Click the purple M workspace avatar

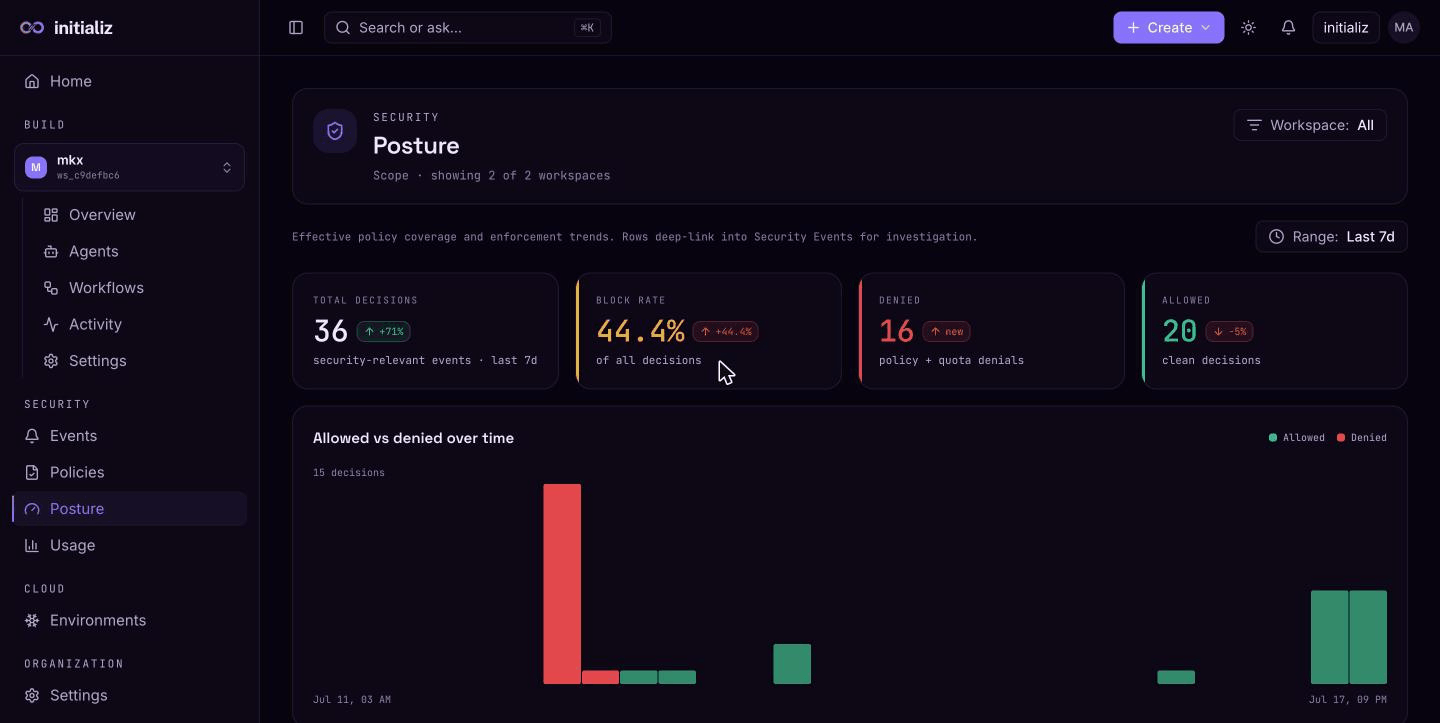pyautogui.click(x=36, y=167)
